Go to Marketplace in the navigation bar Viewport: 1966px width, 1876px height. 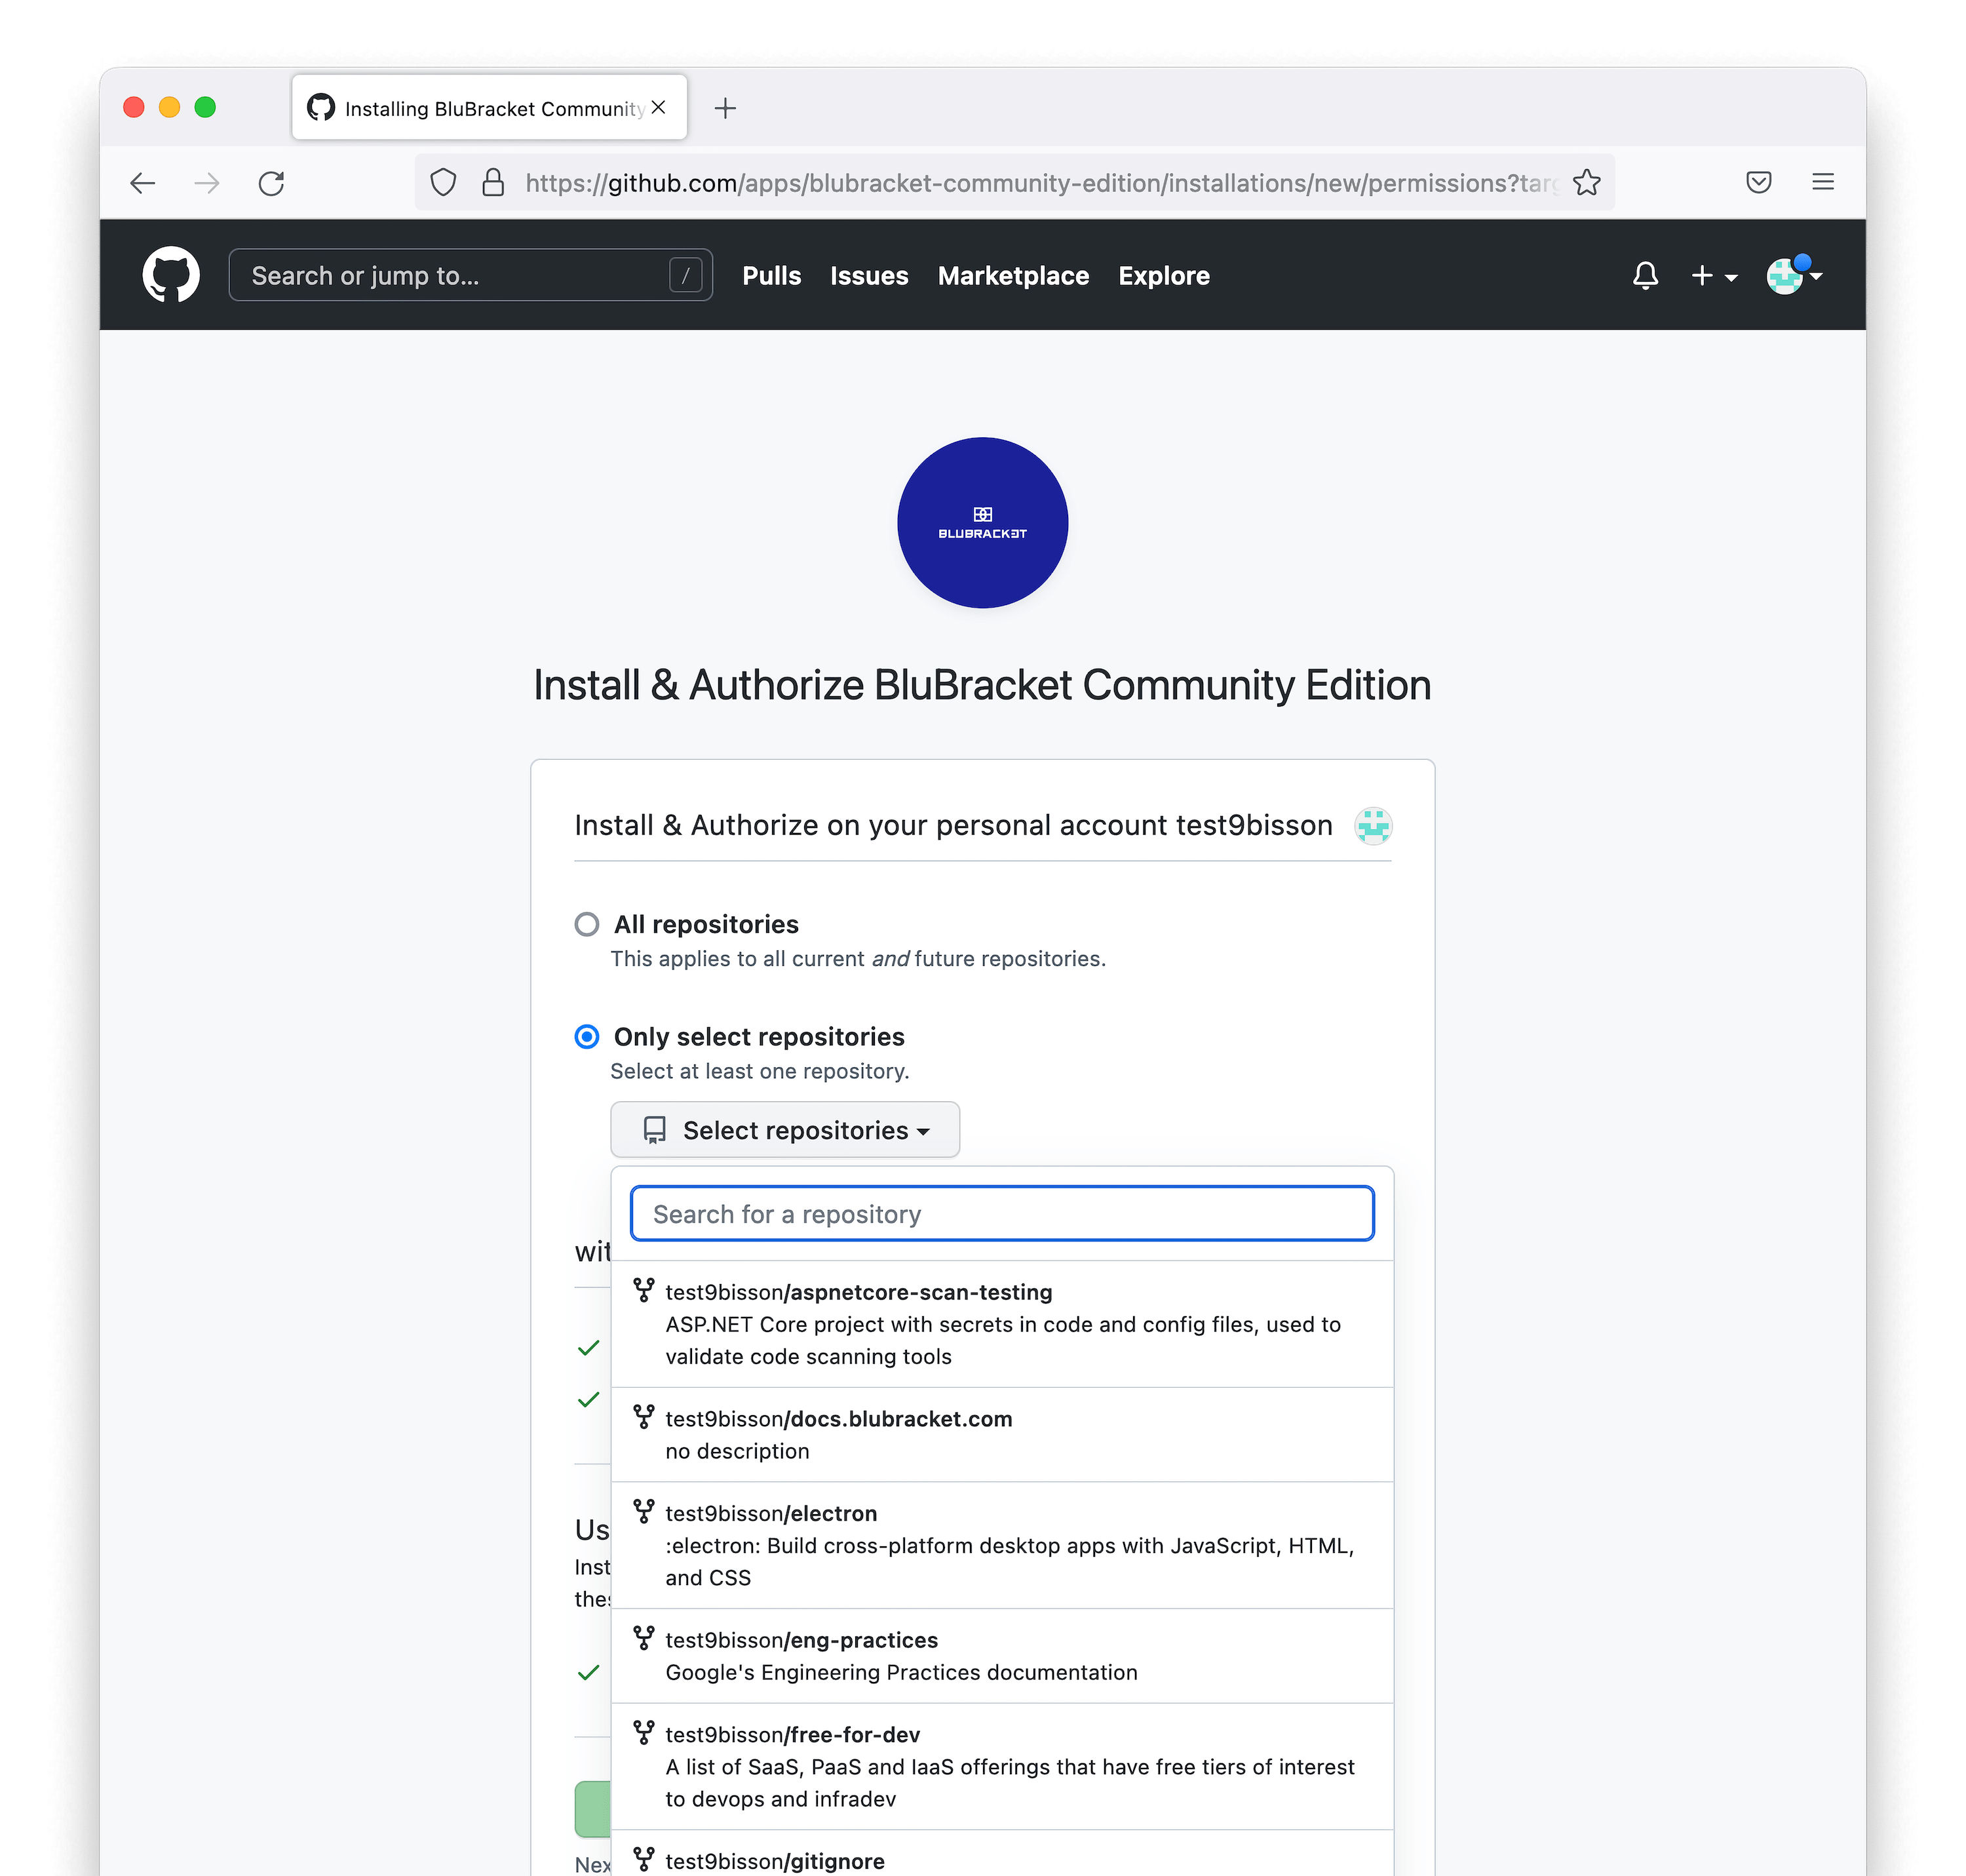pyautogui.click(x=1013, y=275)
